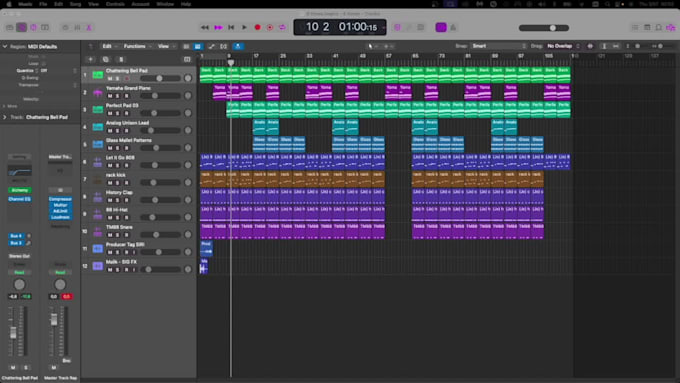Open the List Editors icon
Image resolution: width=680 pixels, height=383 pixels.
coord(635,27)
